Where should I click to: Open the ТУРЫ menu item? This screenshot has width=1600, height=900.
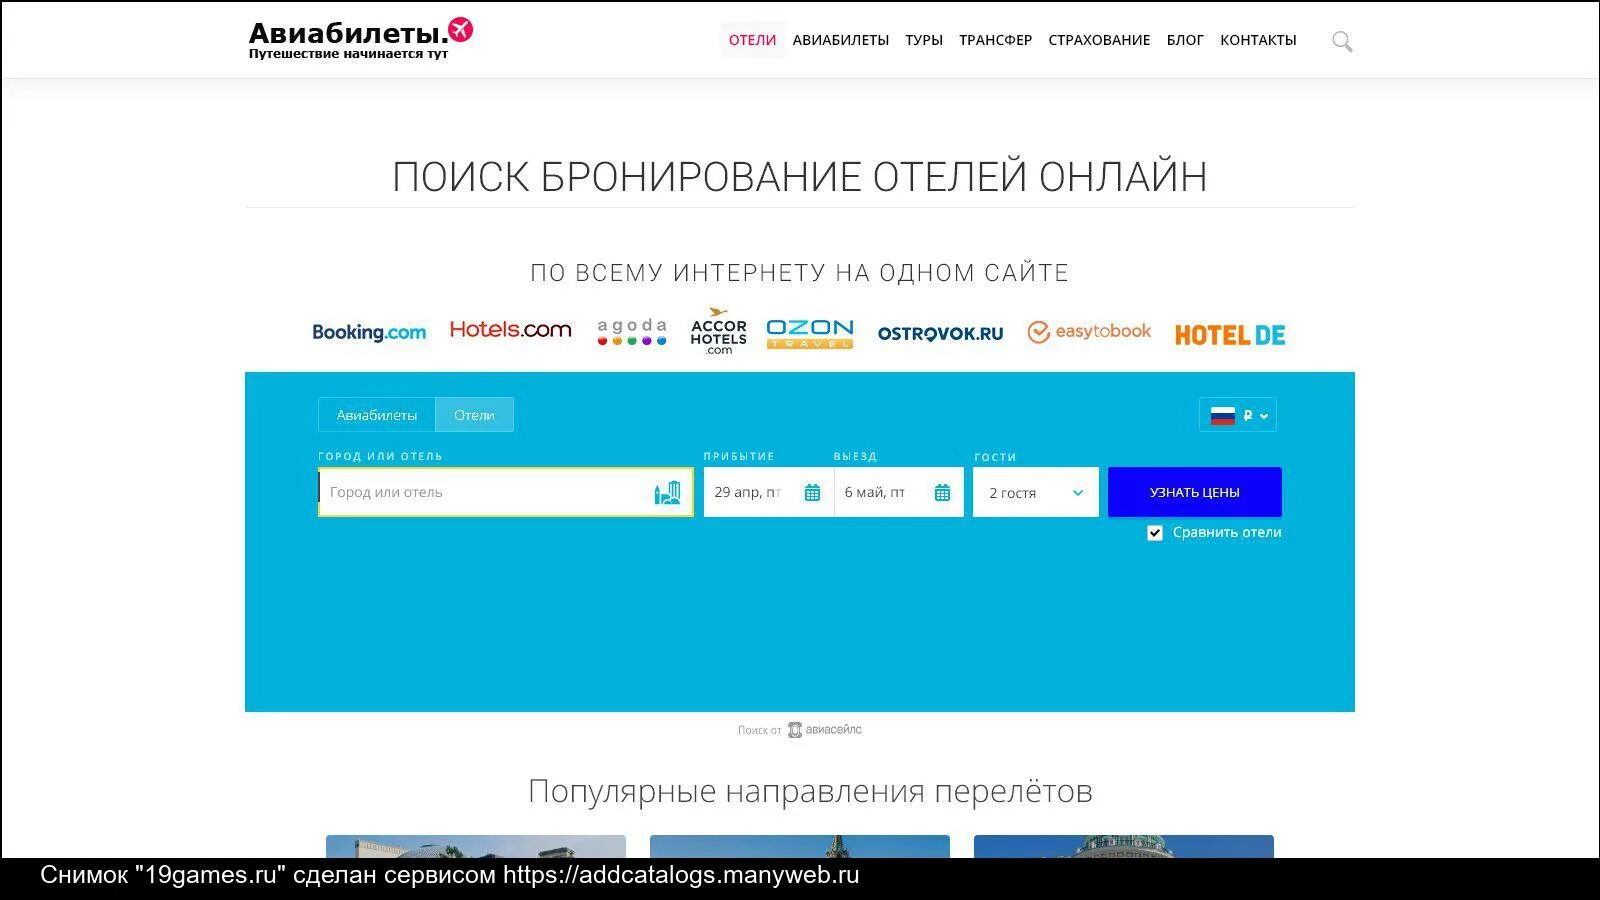924,40
